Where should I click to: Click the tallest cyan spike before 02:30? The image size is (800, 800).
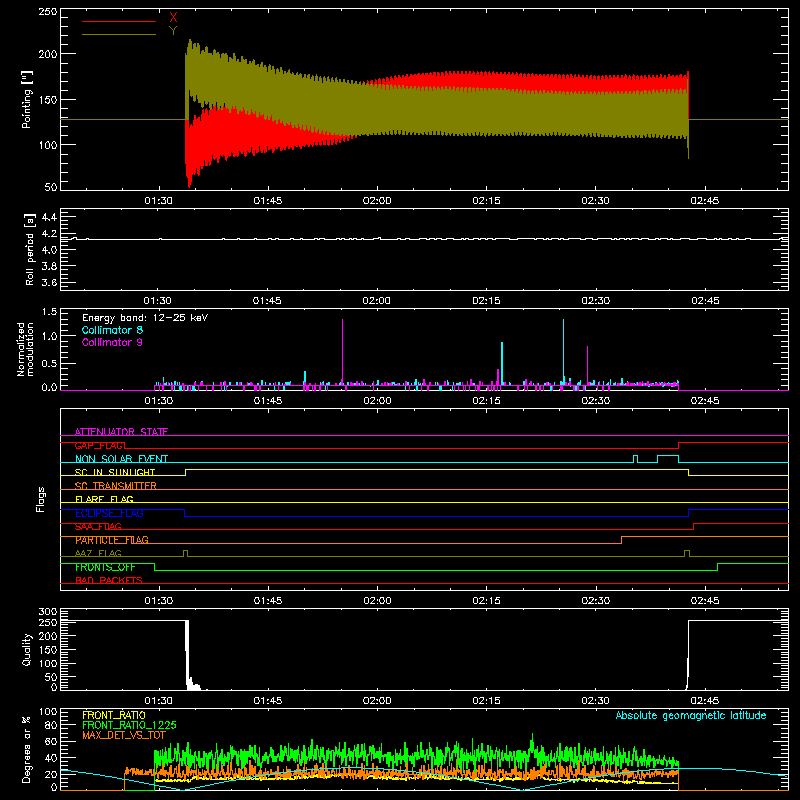[563, 352]
